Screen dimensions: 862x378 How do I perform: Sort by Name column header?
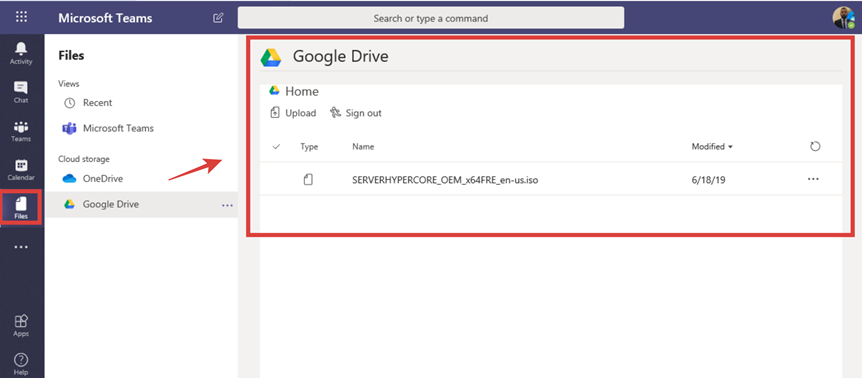363,147
